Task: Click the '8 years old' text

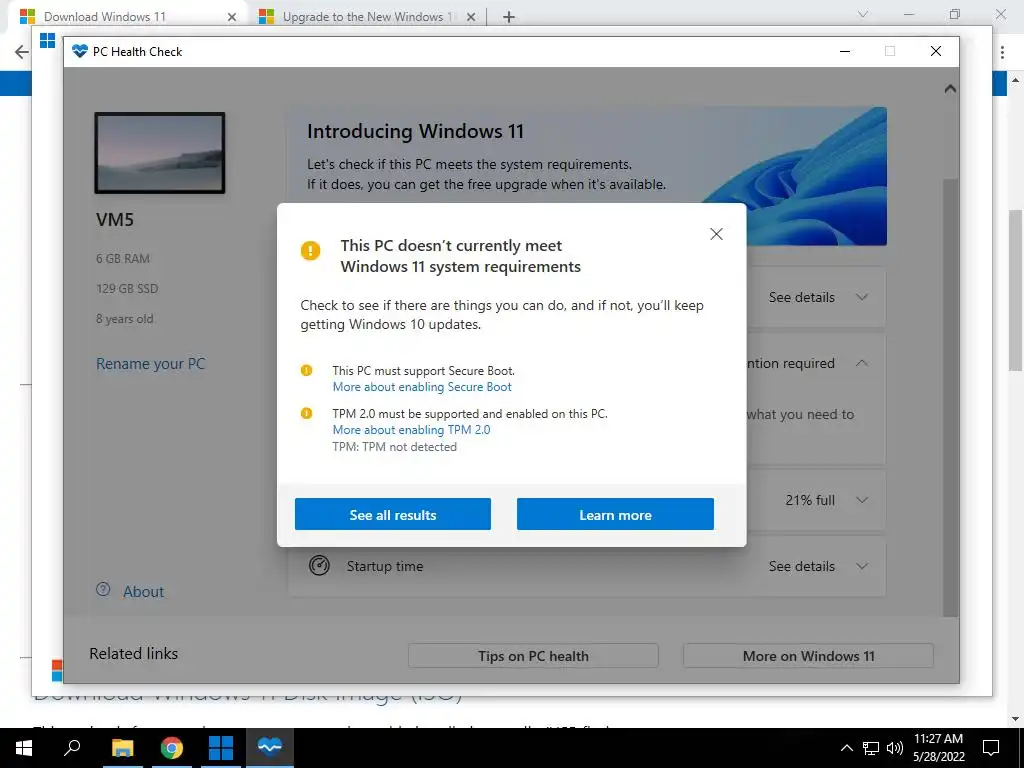Action: pyautogui.click(x=125, y=319)
